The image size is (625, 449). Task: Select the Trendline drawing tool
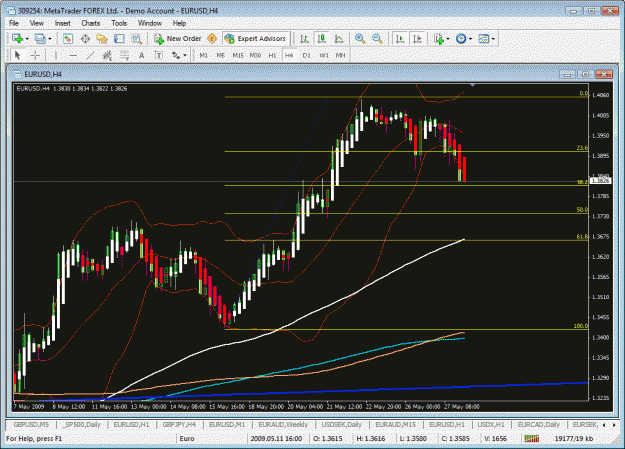(x=90, y=55)
